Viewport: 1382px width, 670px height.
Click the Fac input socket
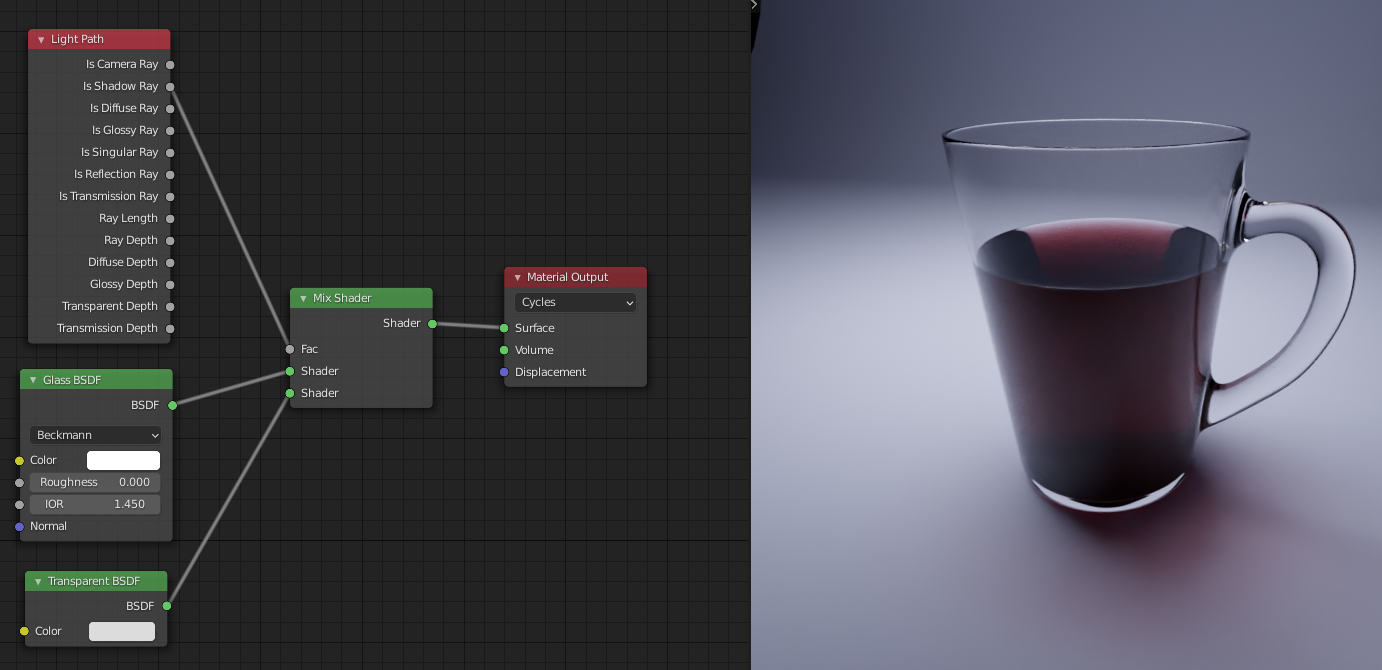[x=290, y=349]
